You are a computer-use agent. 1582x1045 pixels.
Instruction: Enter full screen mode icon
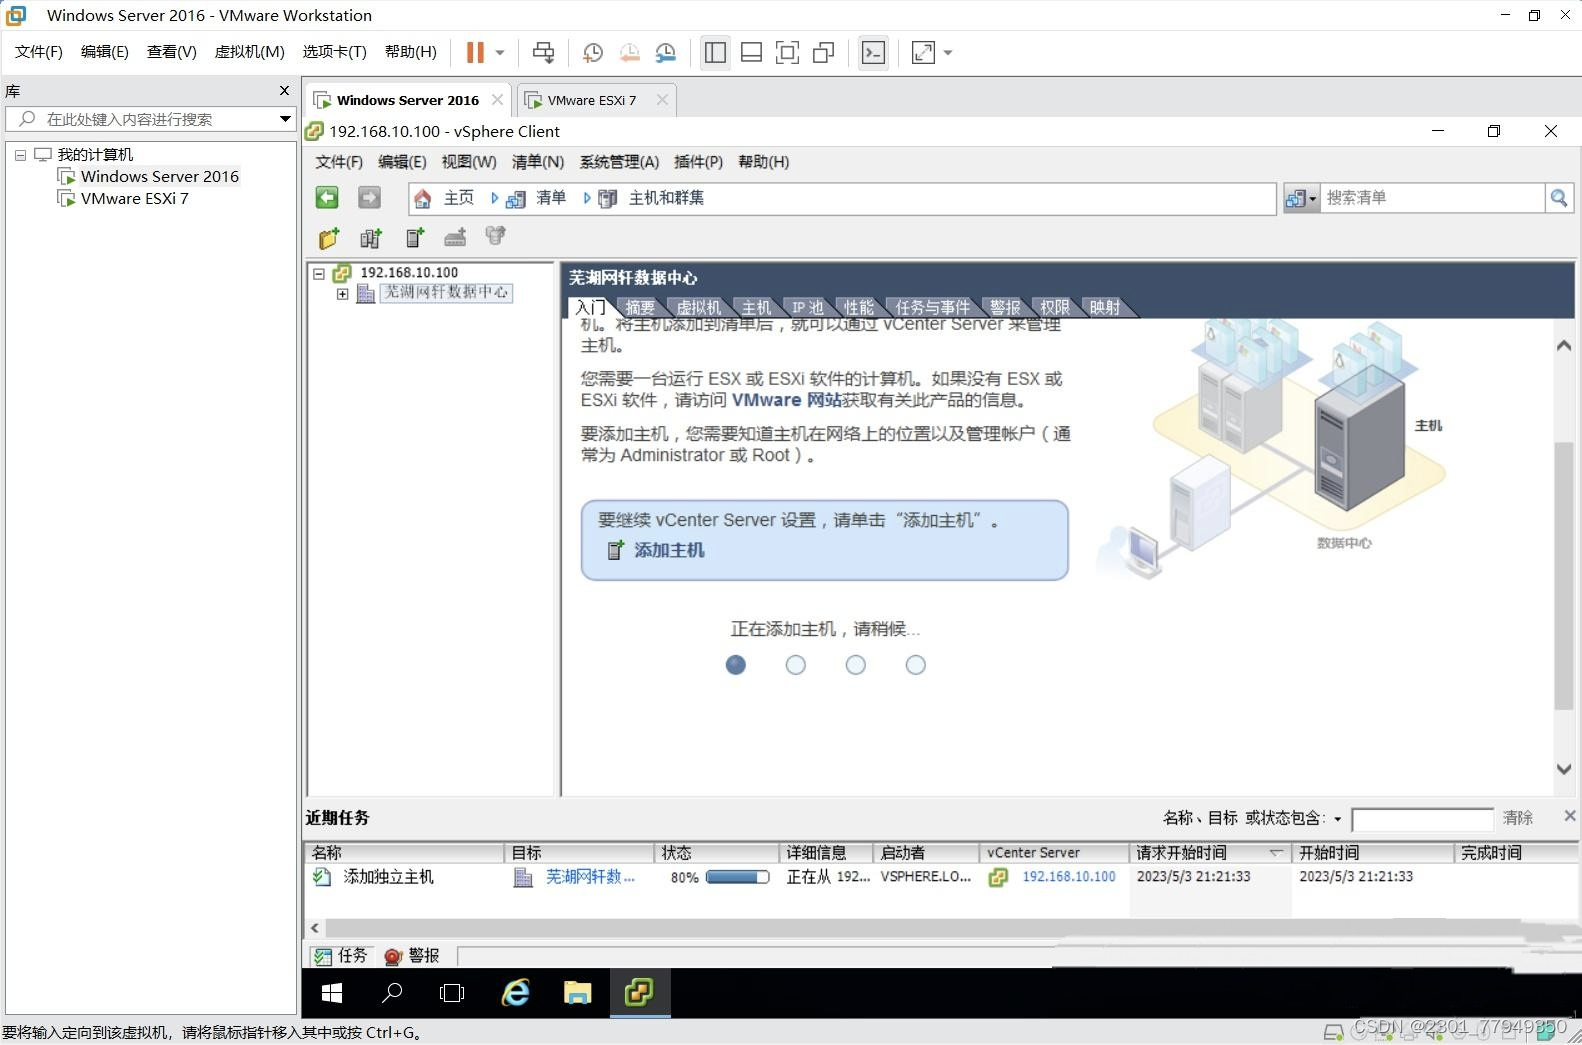787,52
